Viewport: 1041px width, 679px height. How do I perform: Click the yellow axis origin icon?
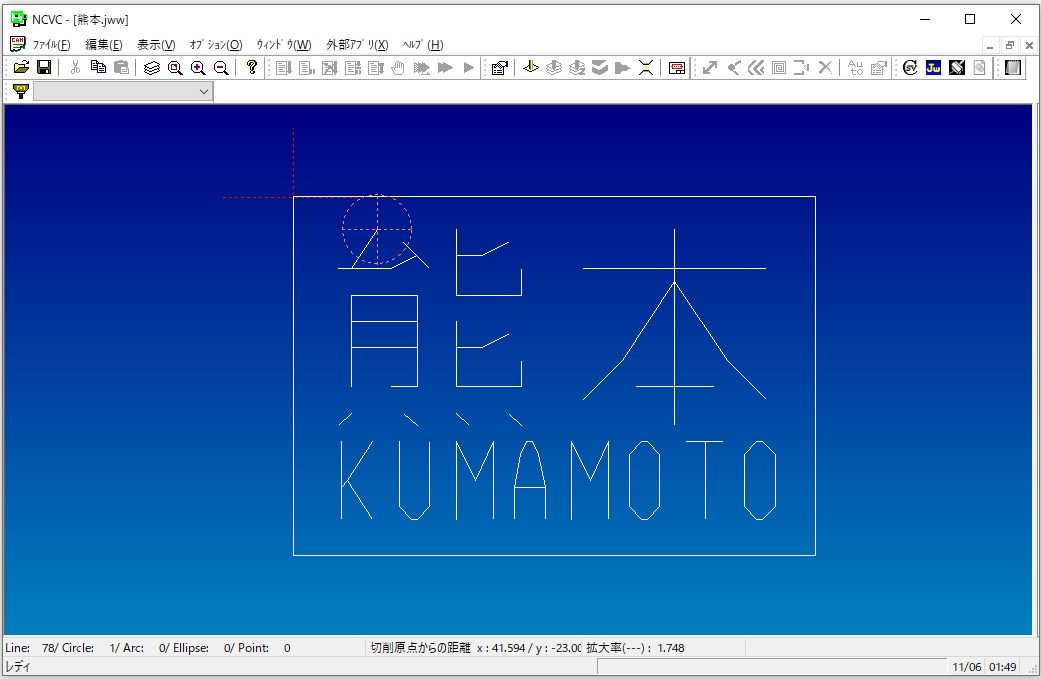click(531, 68)
